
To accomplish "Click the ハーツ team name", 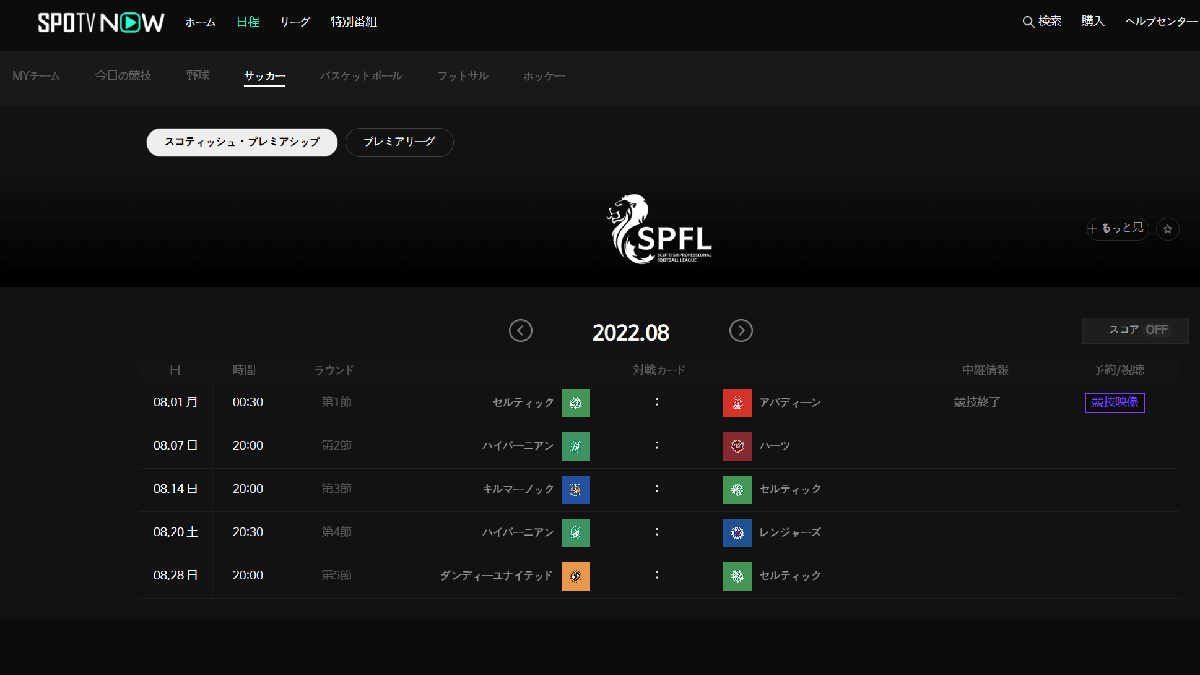I will 775,446.
